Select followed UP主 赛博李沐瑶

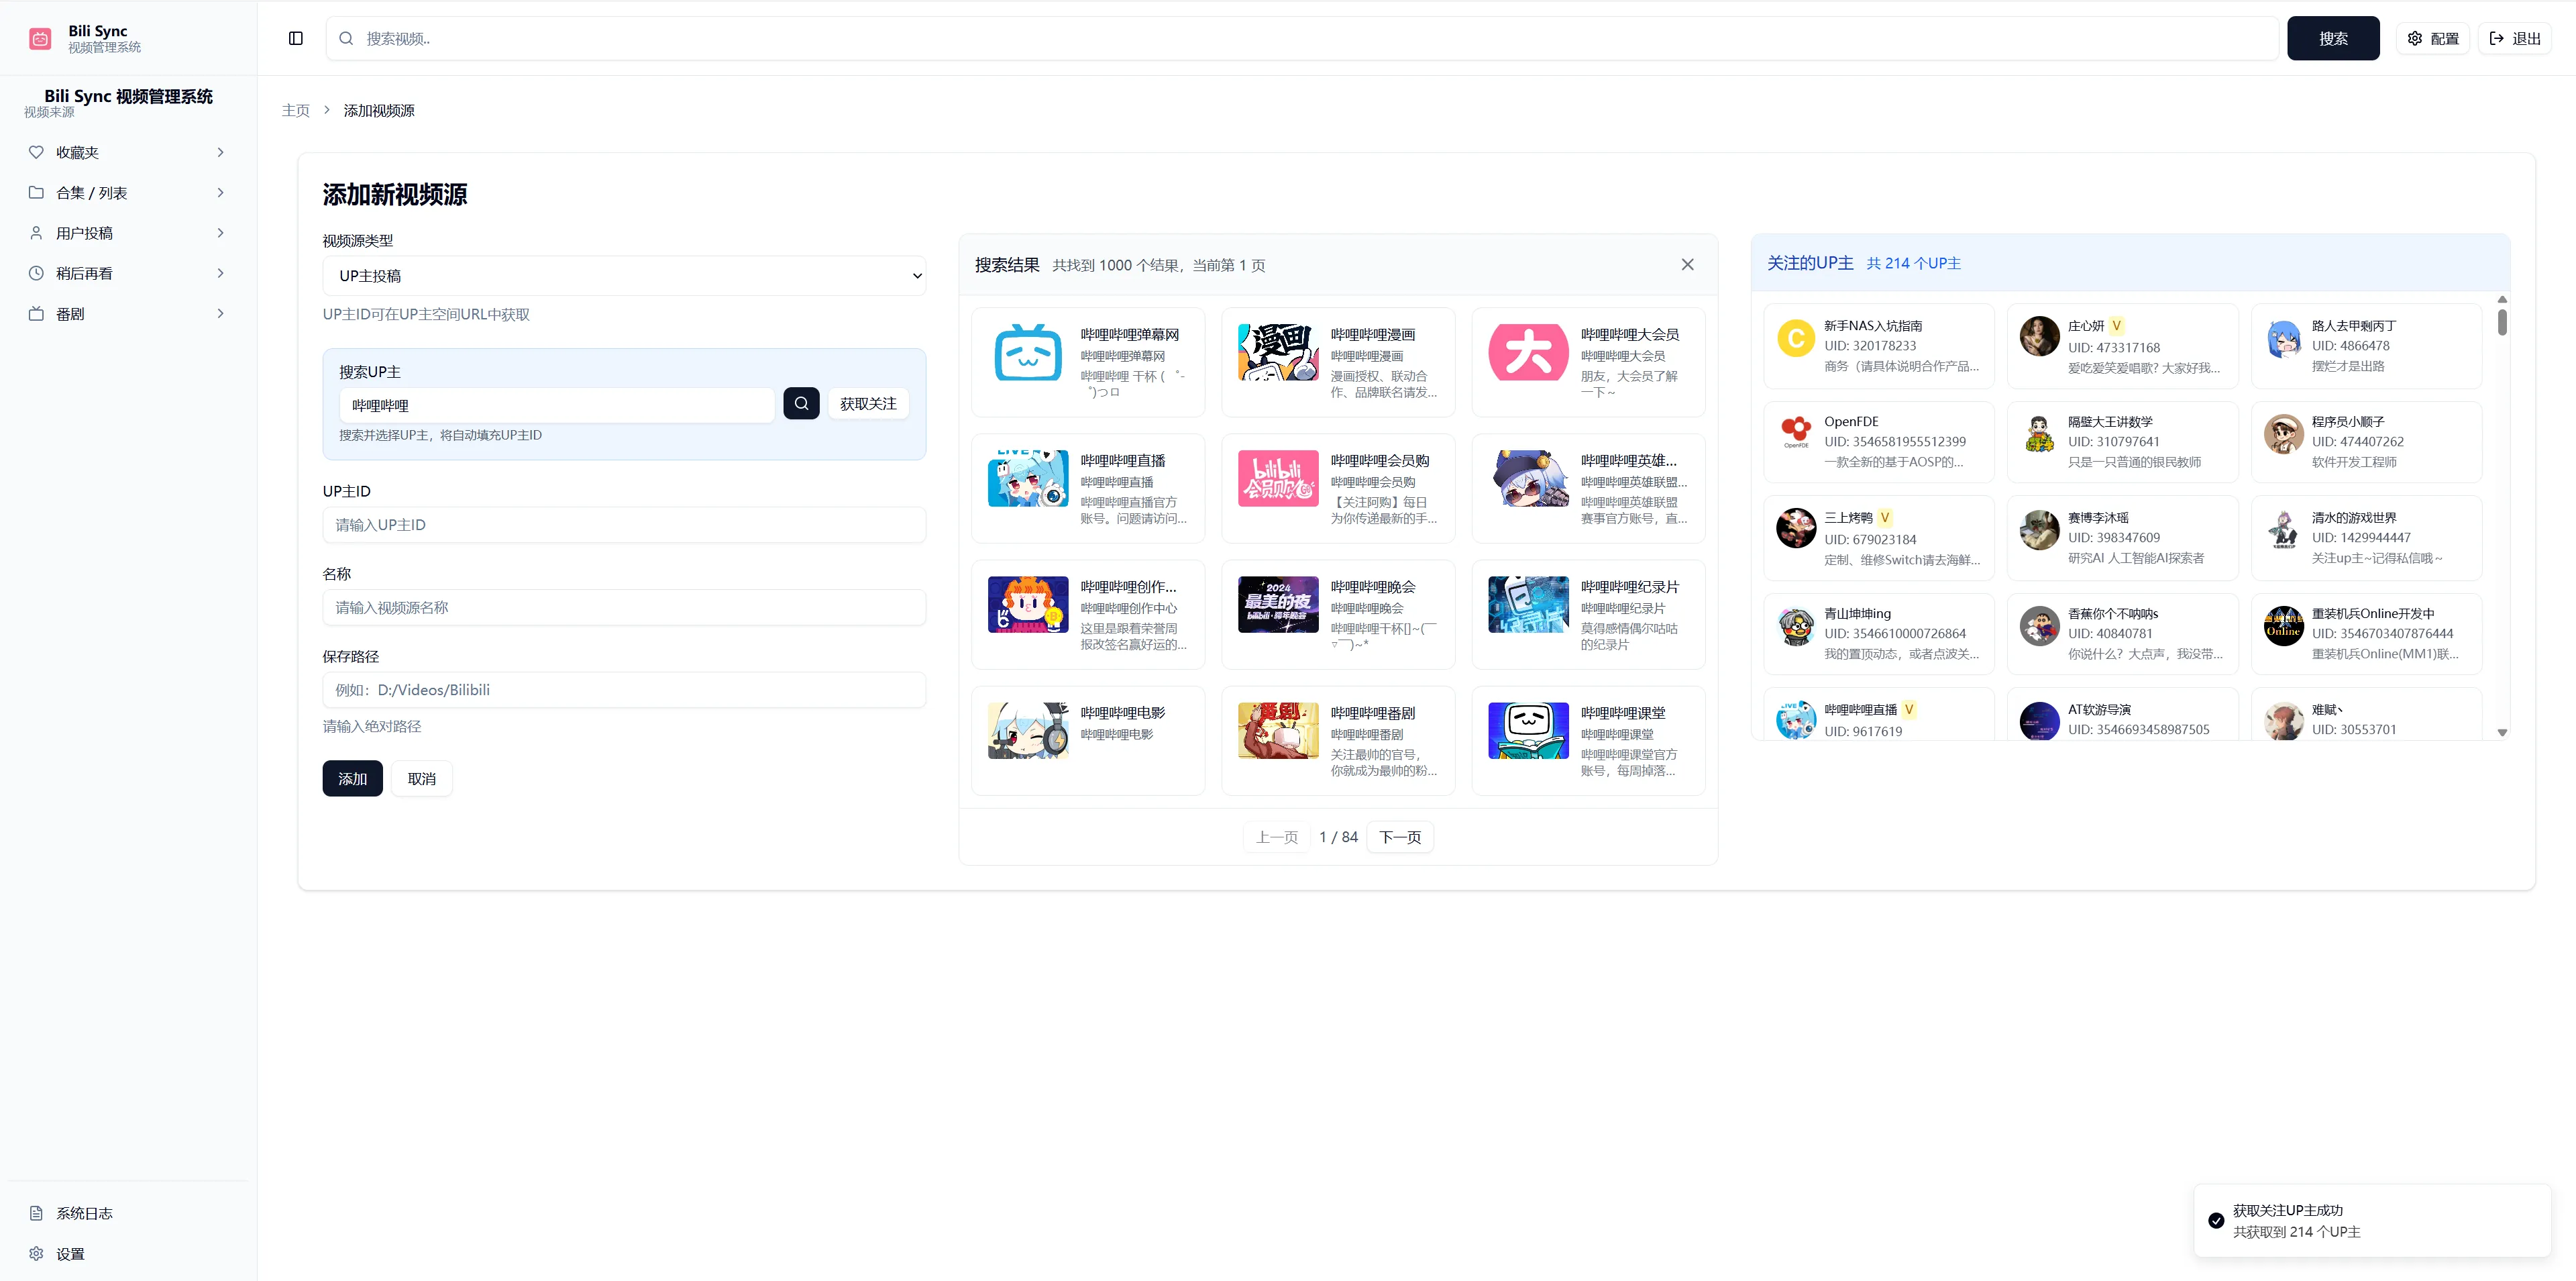tap(2123, 538)
